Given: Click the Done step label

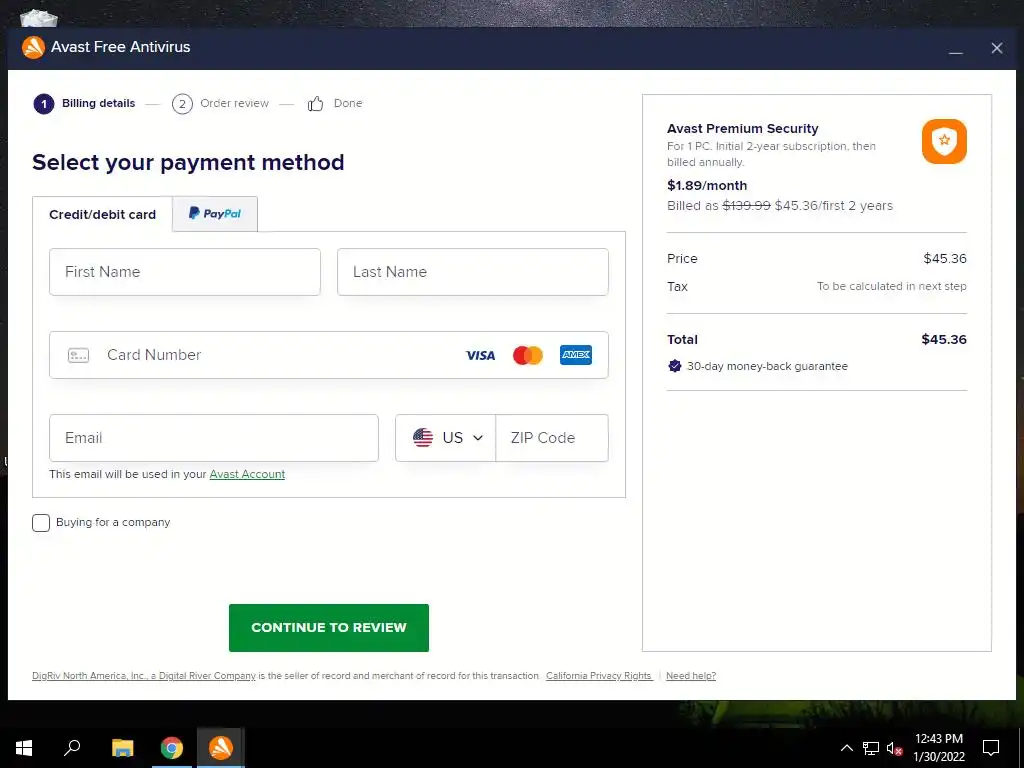Looking at the screenshot, I should 348,103.
